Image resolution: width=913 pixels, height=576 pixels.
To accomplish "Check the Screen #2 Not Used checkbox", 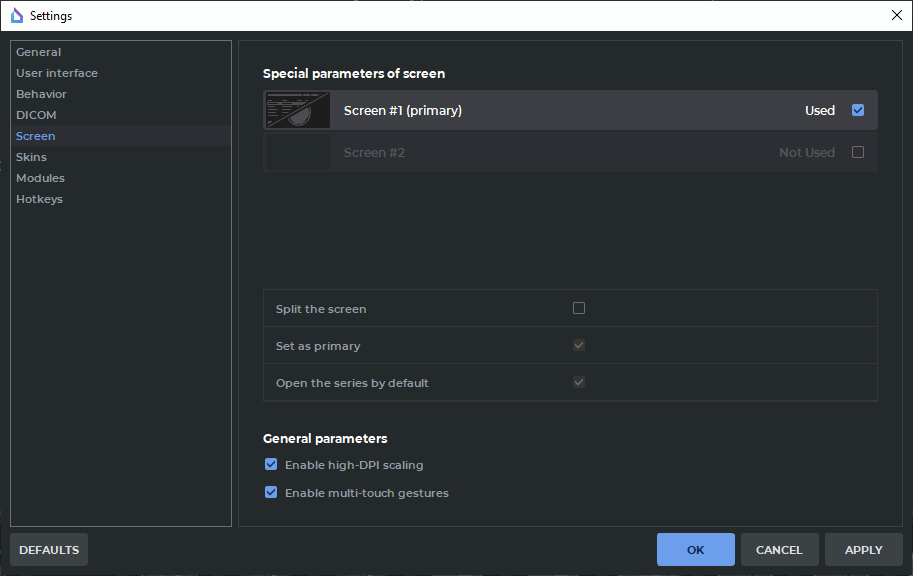I will pos(858,153).
